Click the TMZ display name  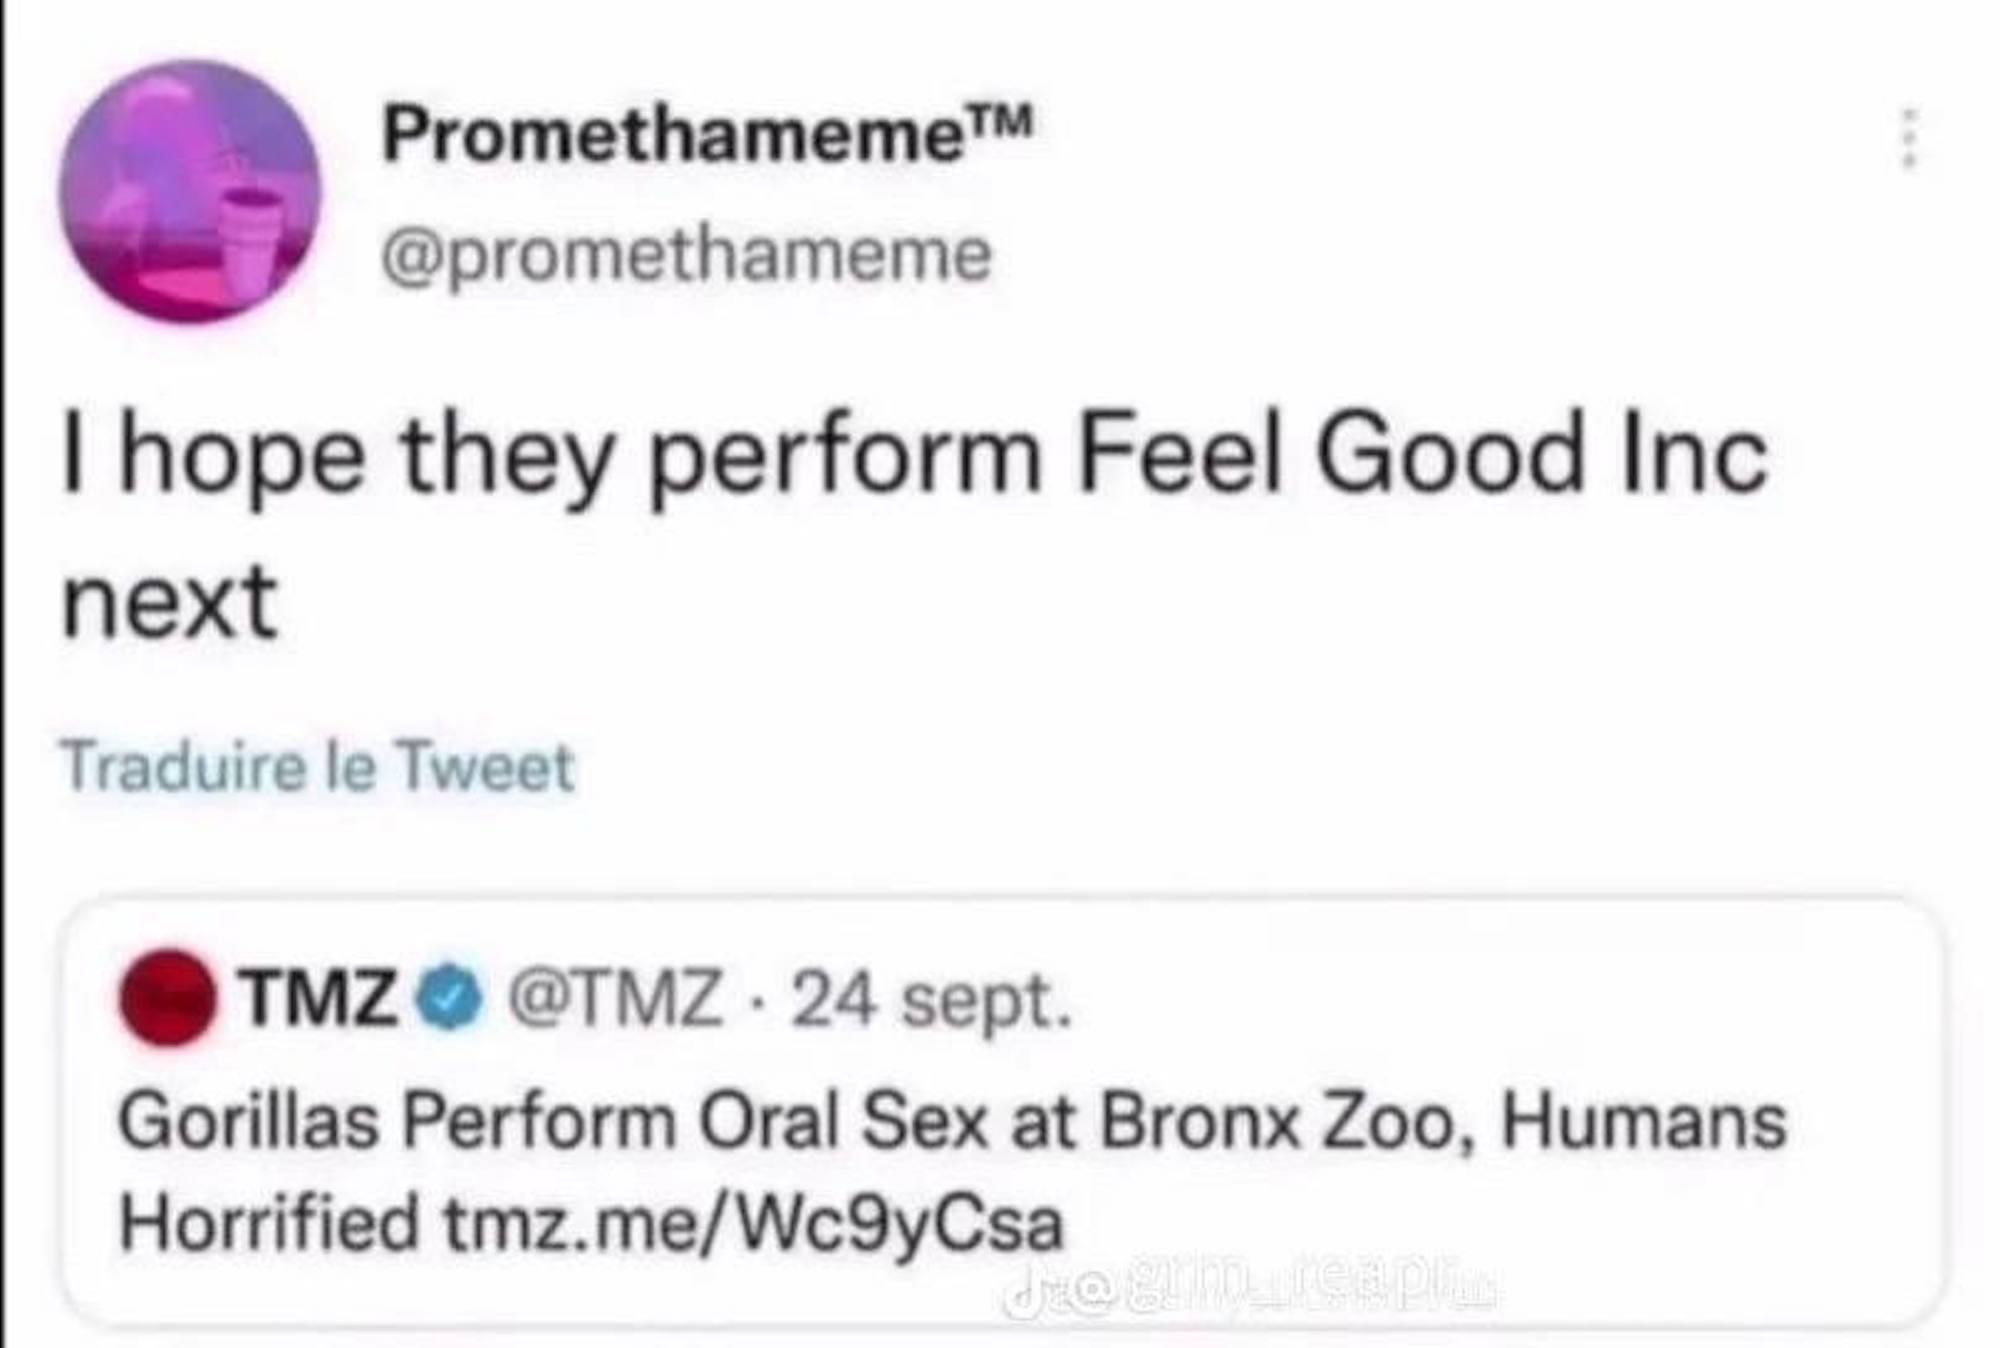(x=318, y=999)
